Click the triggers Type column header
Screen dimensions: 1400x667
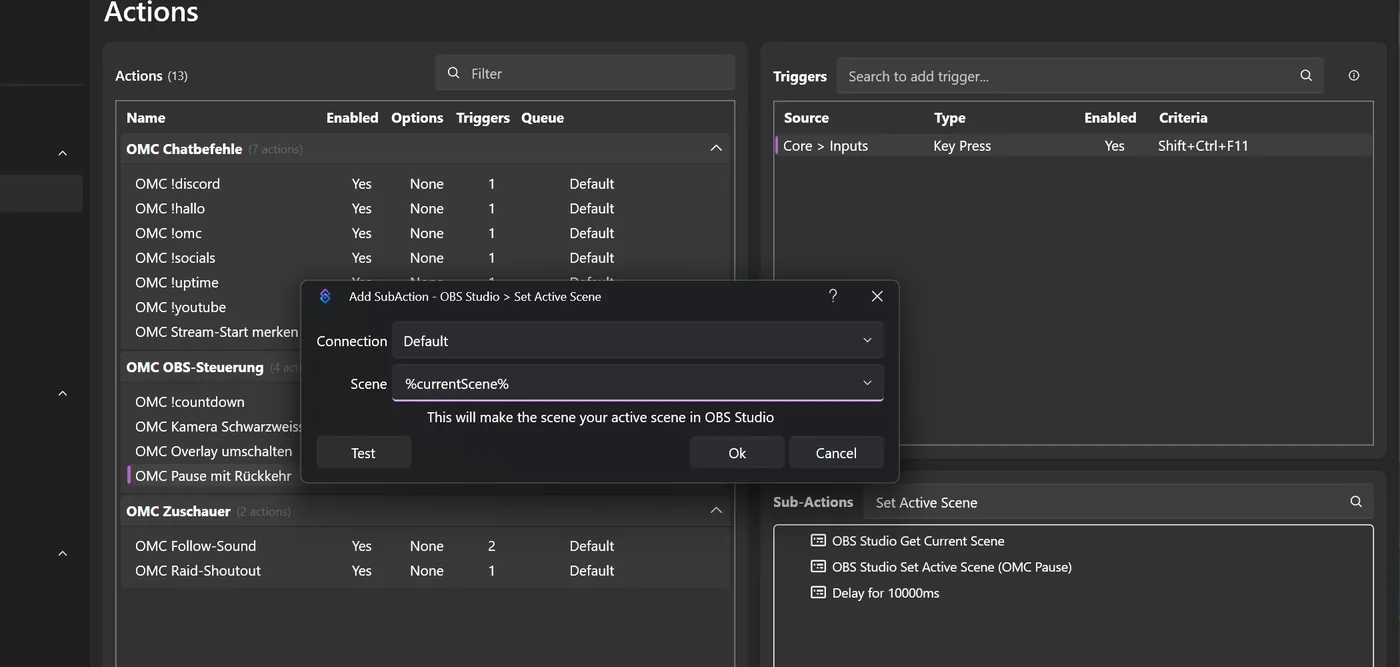[x=950, y=117]
